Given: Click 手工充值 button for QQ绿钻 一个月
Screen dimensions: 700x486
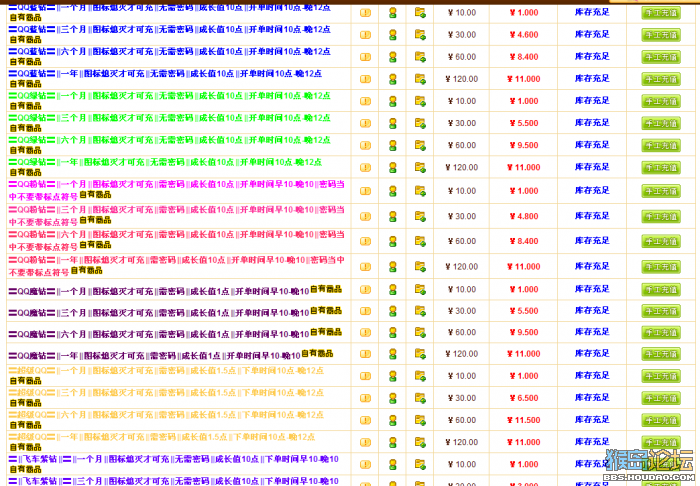Looking at the screenshot, I should click(661, 101).
